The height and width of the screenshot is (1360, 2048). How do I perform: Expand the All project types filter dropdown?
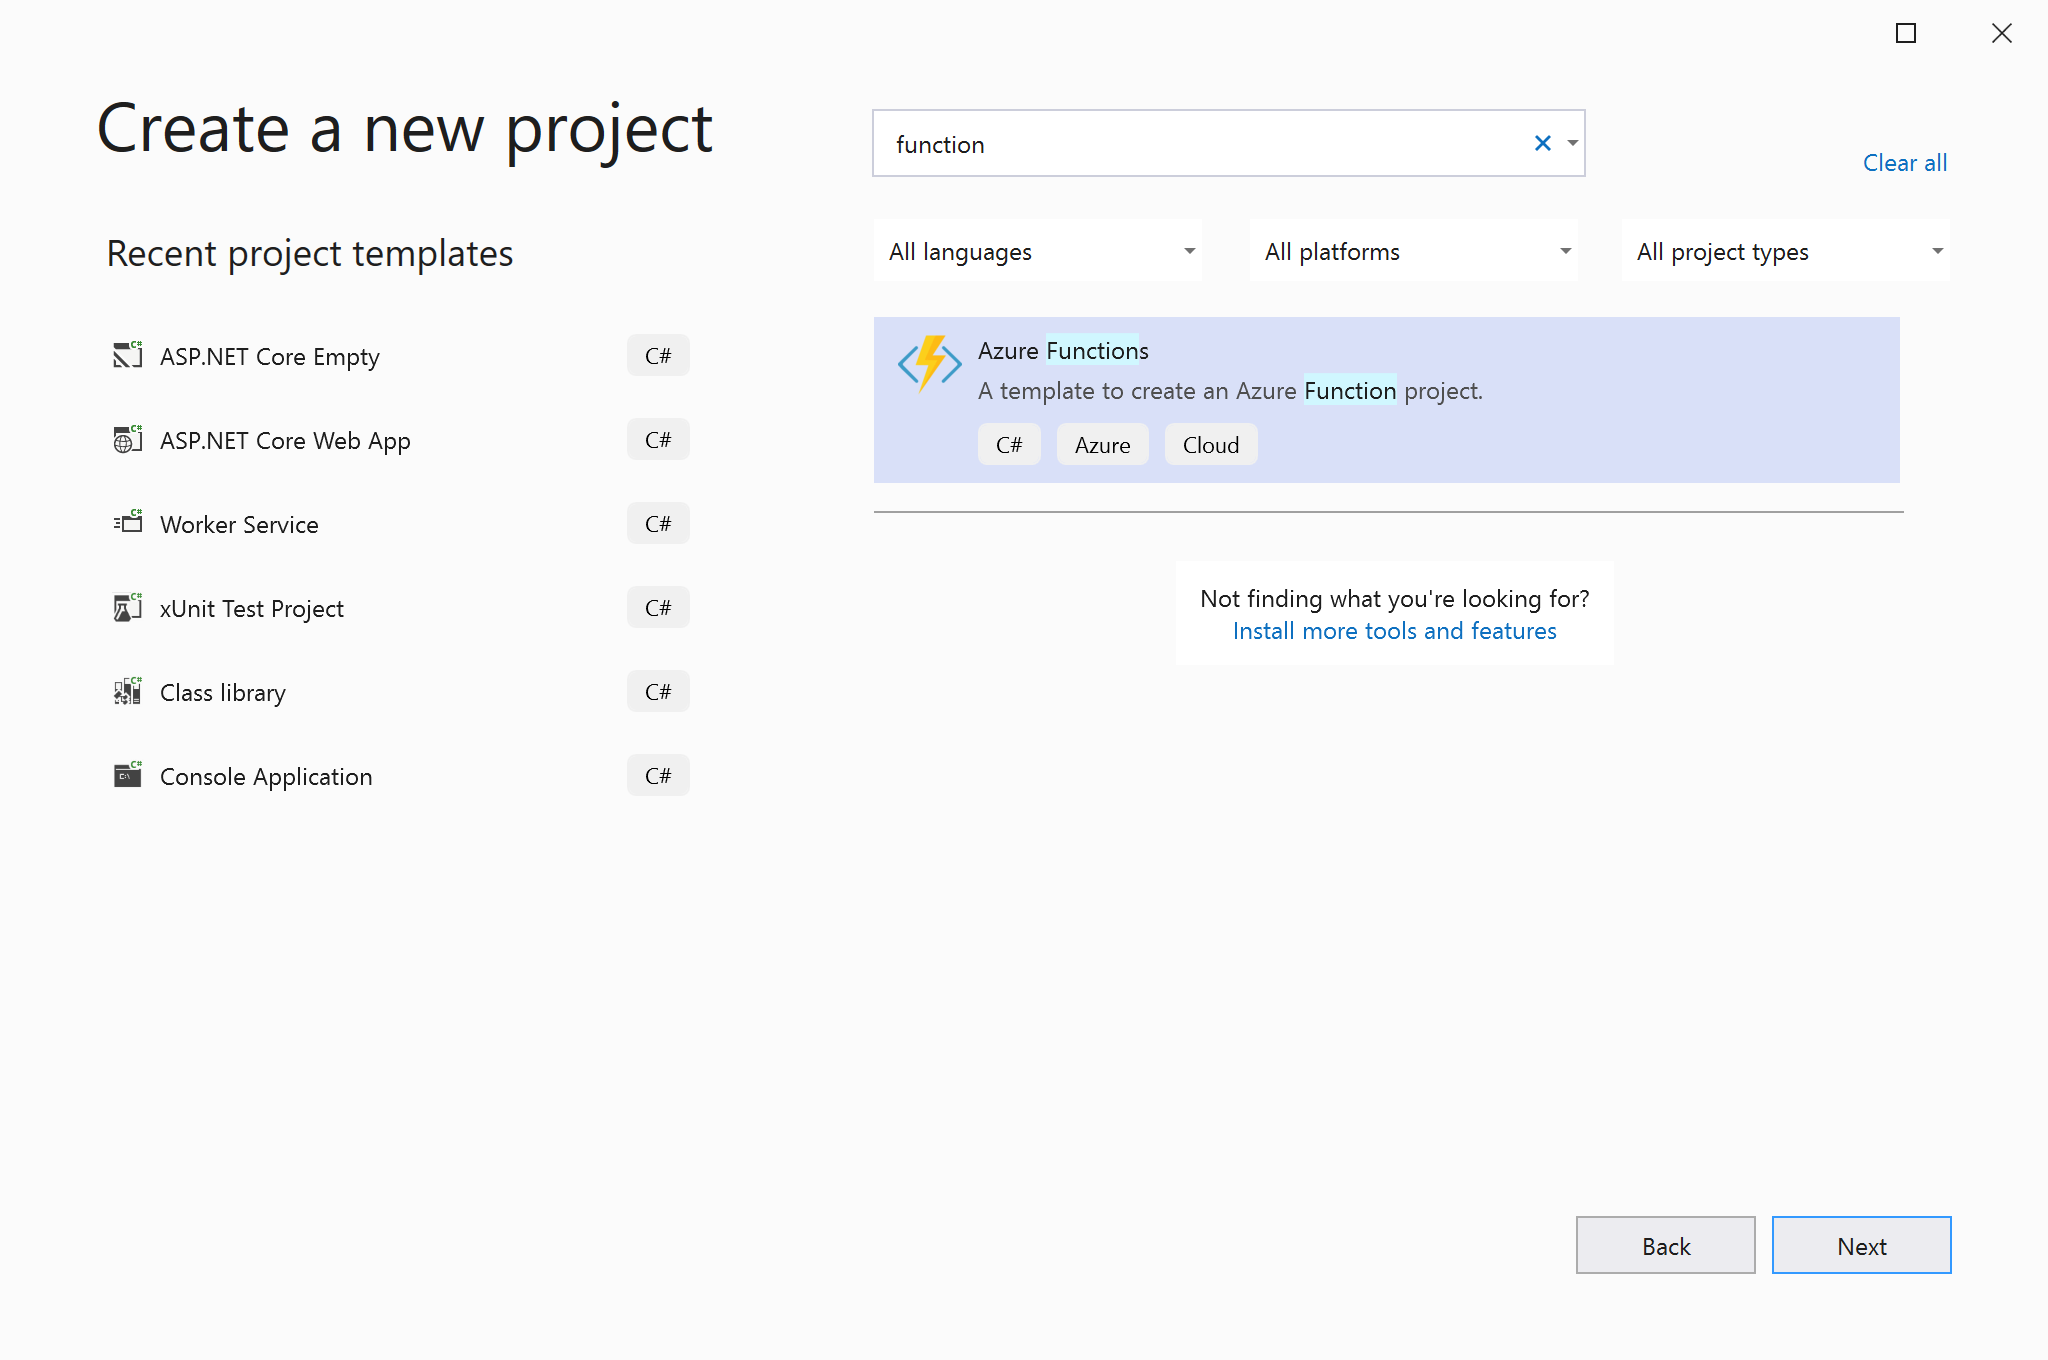click(1785, 251)
